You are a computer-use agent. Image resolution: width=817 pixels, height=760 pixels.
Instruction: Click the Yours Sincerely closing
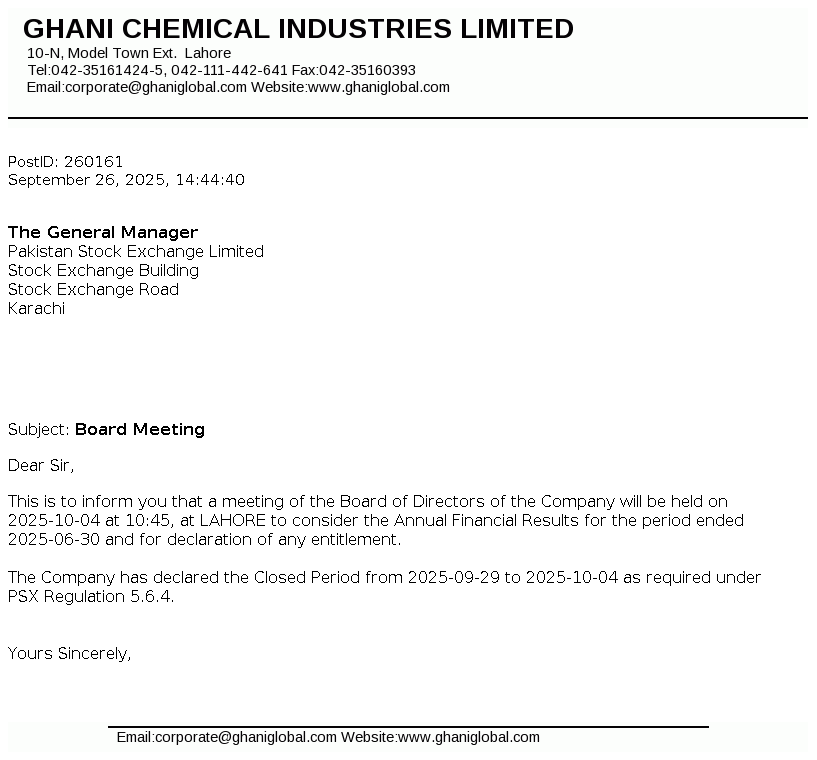click(69, 653)
